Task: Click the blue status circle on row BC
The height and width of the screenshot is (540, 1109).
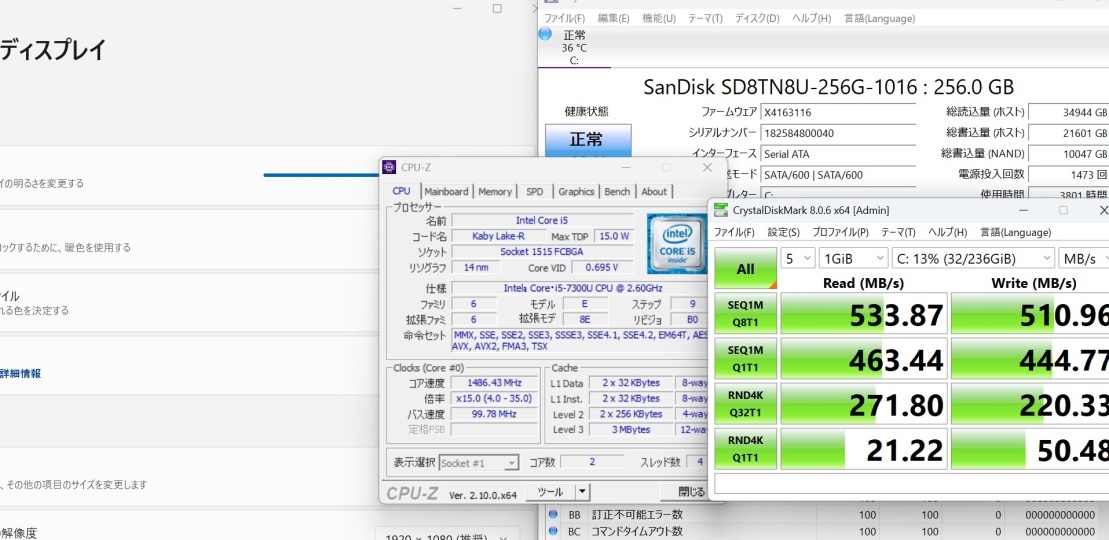Action: [552, 531]
